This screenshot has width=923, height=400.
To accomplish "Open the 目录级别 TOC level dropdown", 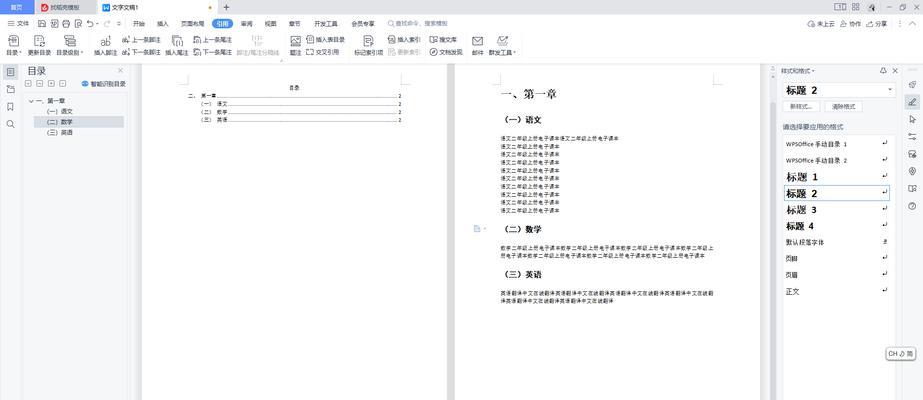I will tap(69, 45).
